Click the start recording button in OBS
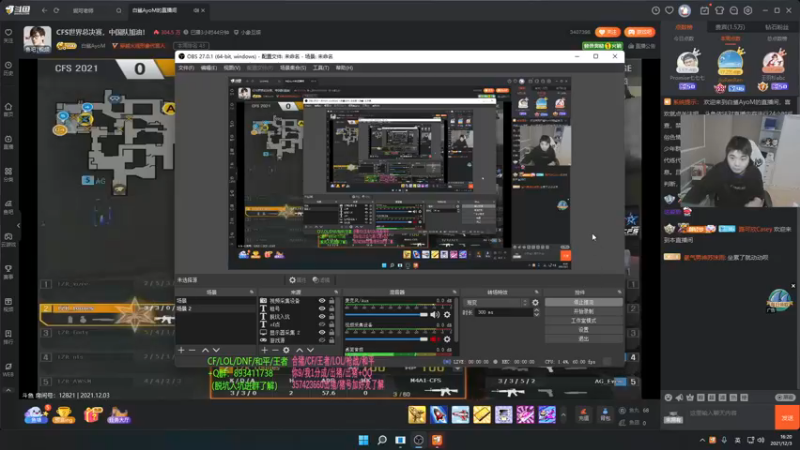 pos(584,312)
